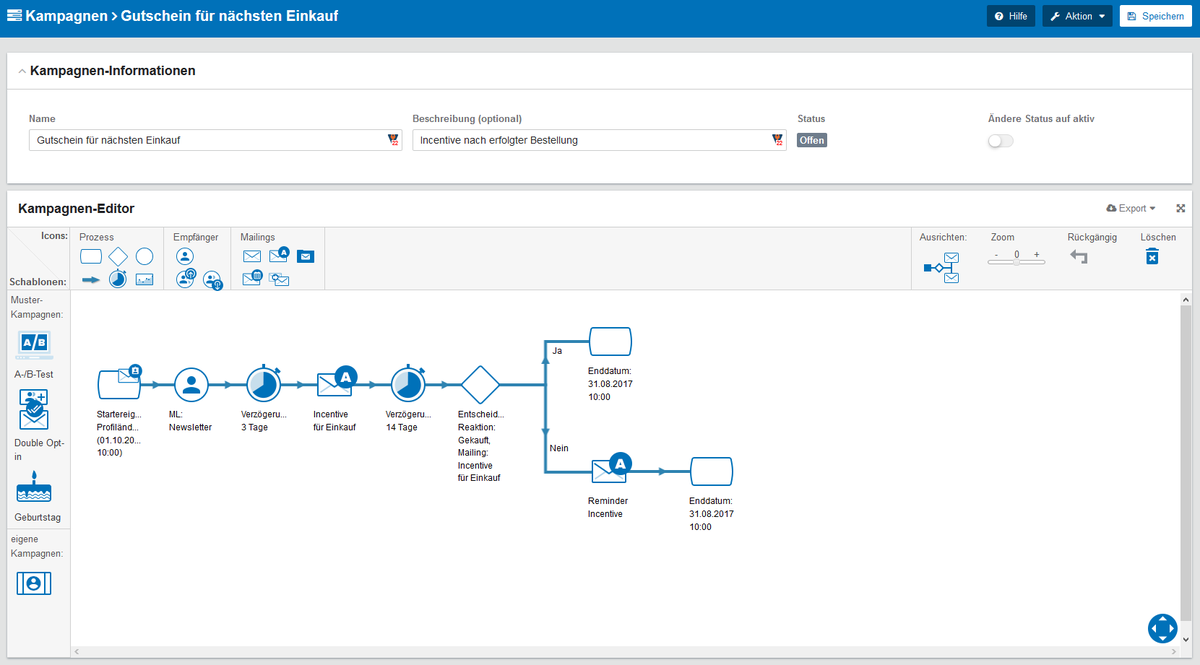This screenshot has width=1200, height=665.
Task: Click the zoom minus sign
Action: click(x=994, y=255)
